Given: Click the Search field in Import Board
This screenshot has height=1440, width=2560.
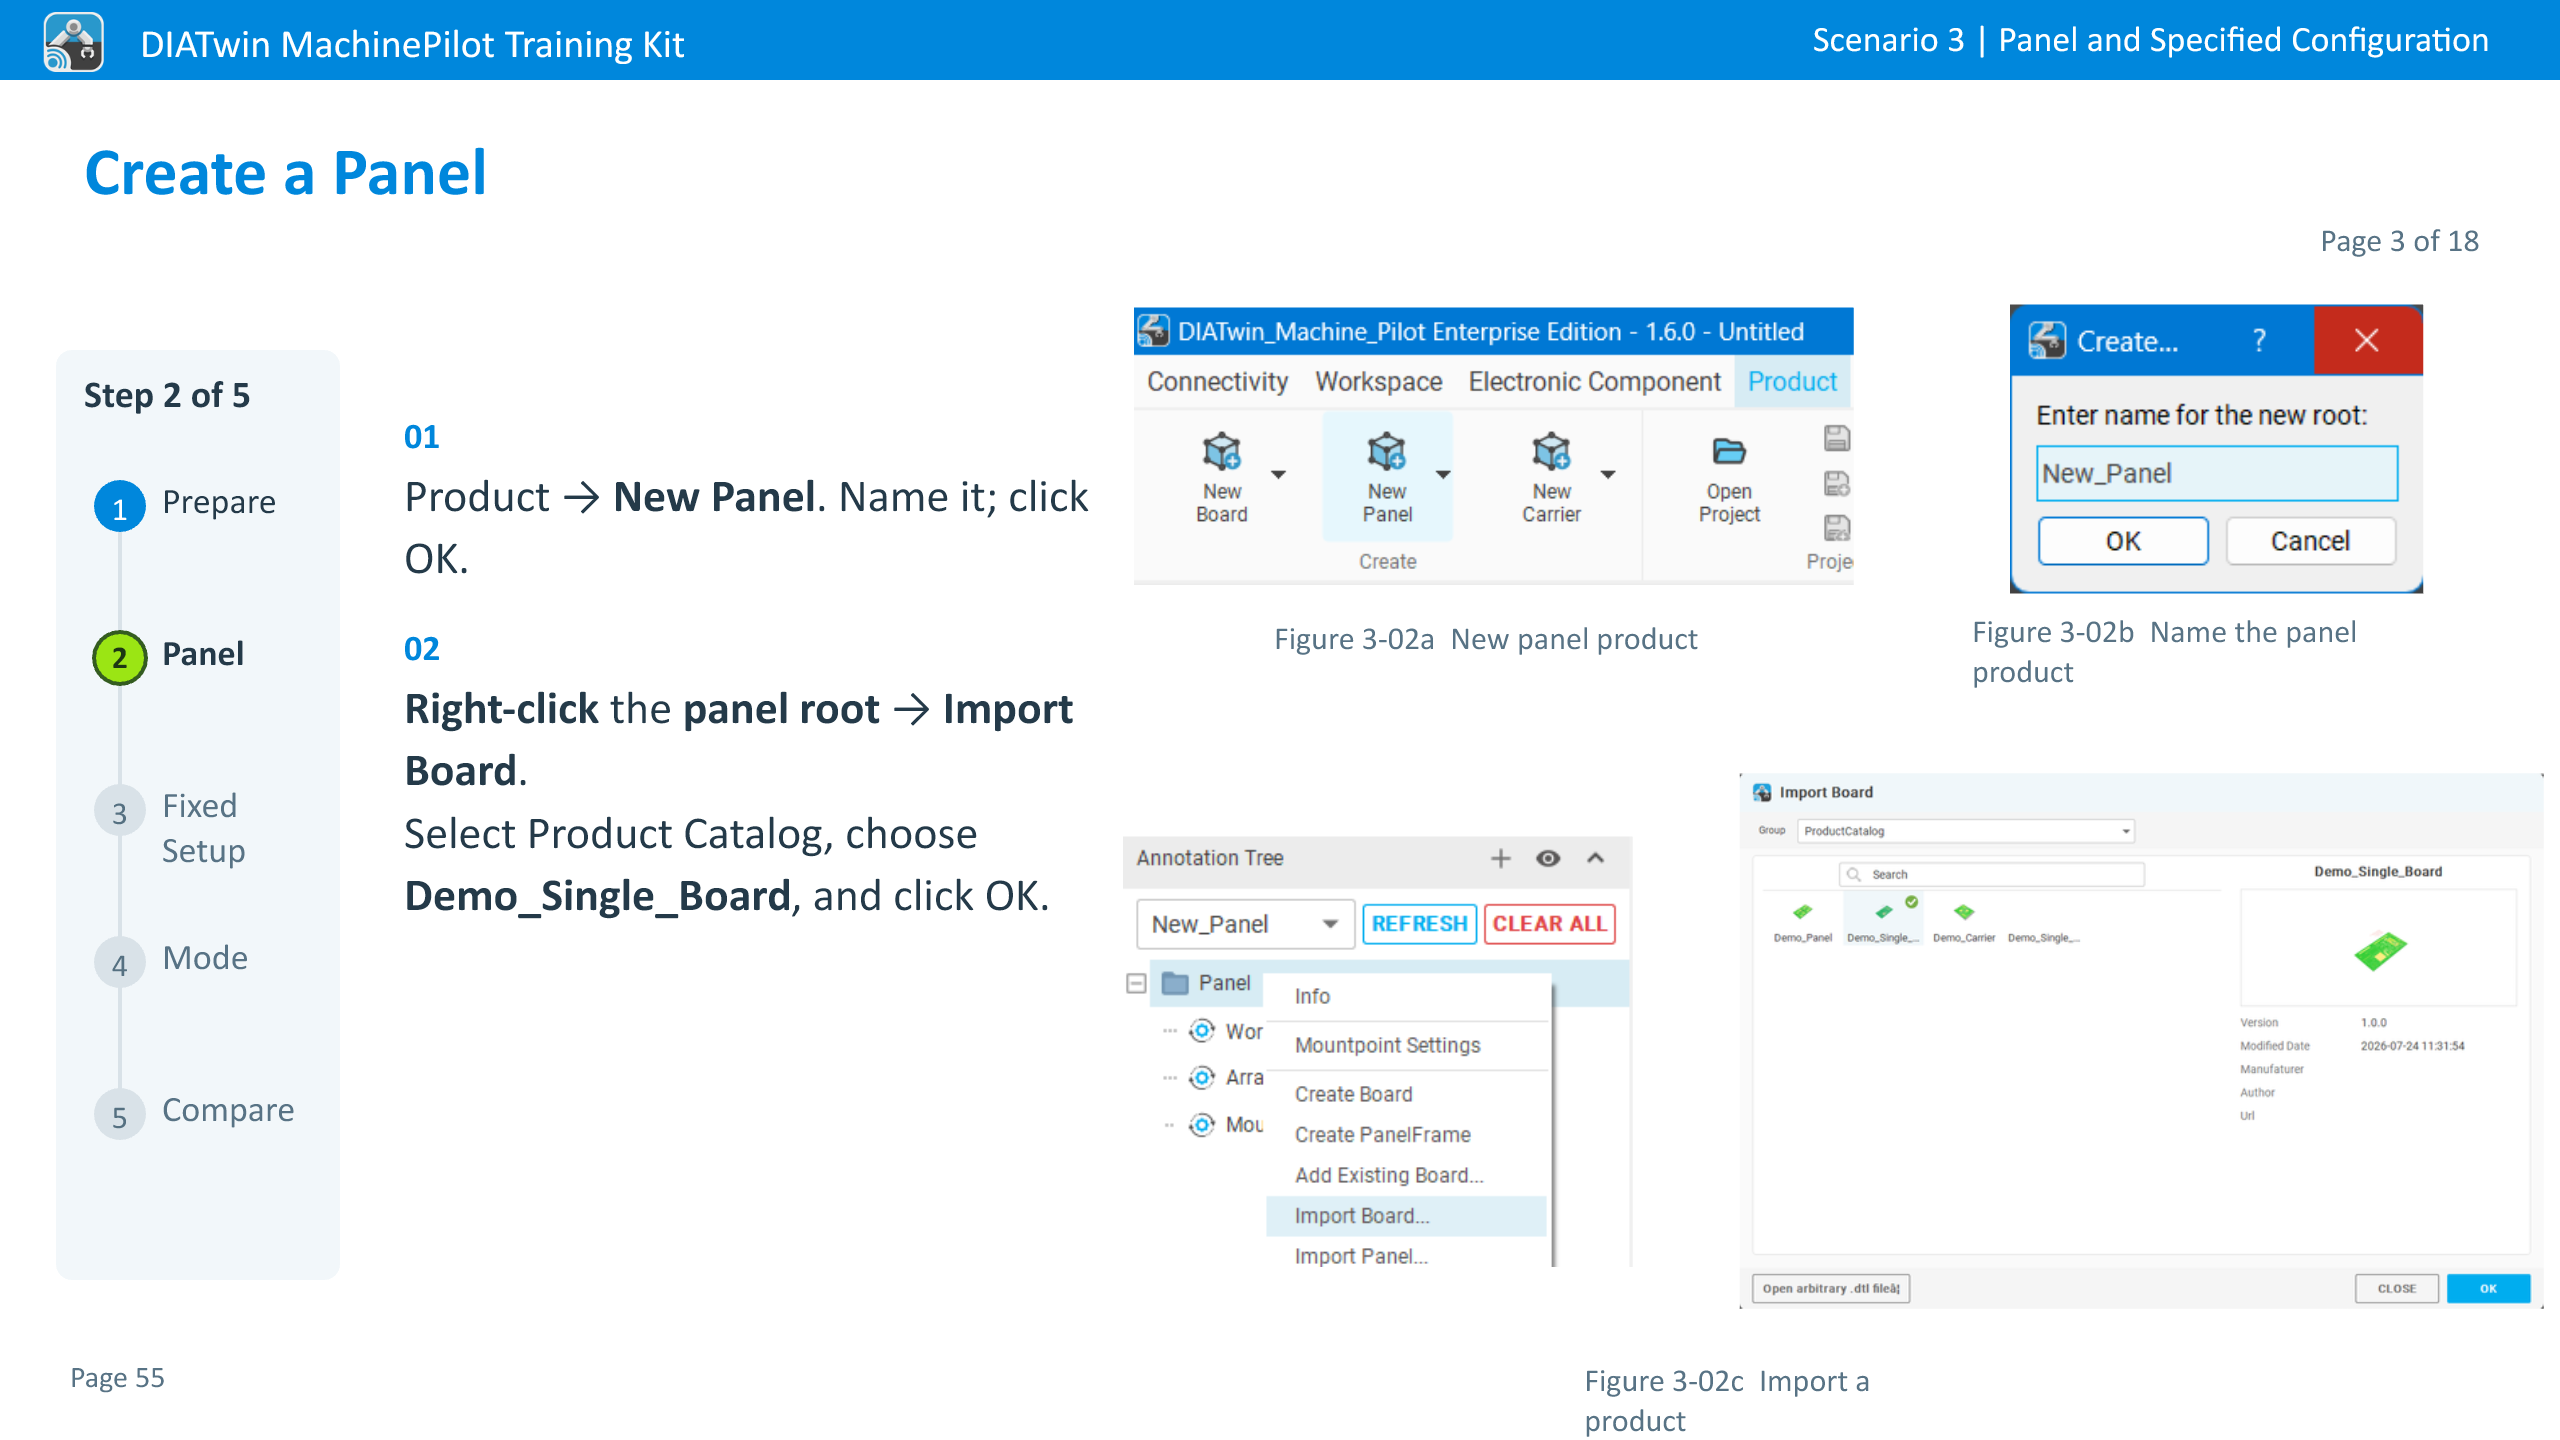Looking at the screenshot, I should (1991, 874).
